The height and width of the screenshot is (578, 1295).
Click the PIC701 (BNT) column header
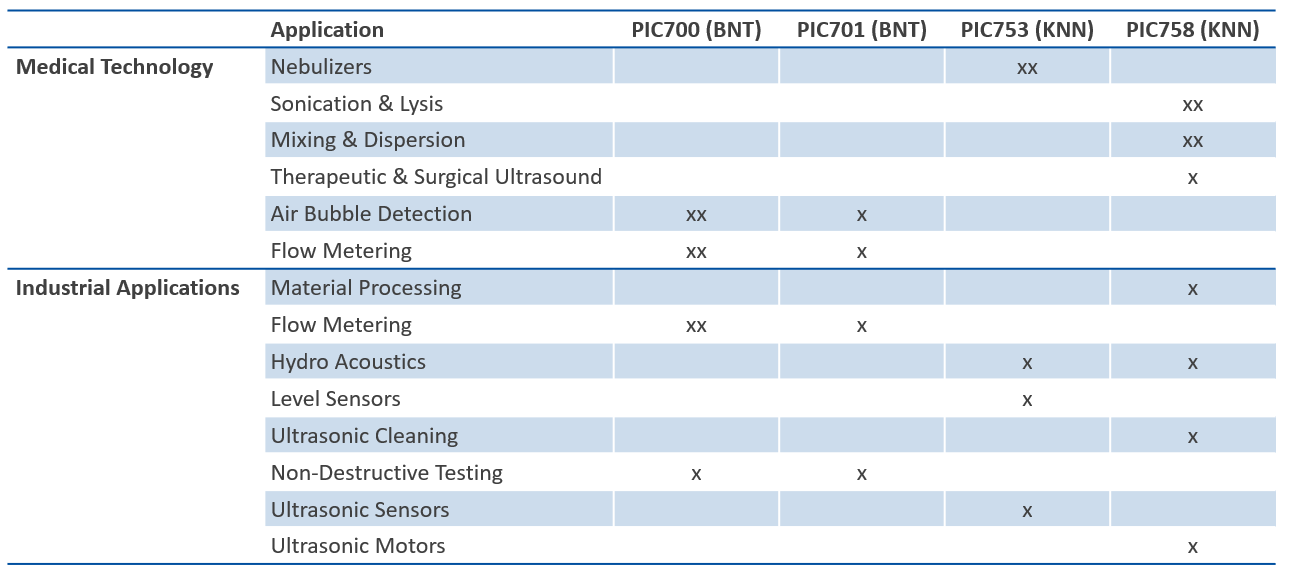coord(861,30)
